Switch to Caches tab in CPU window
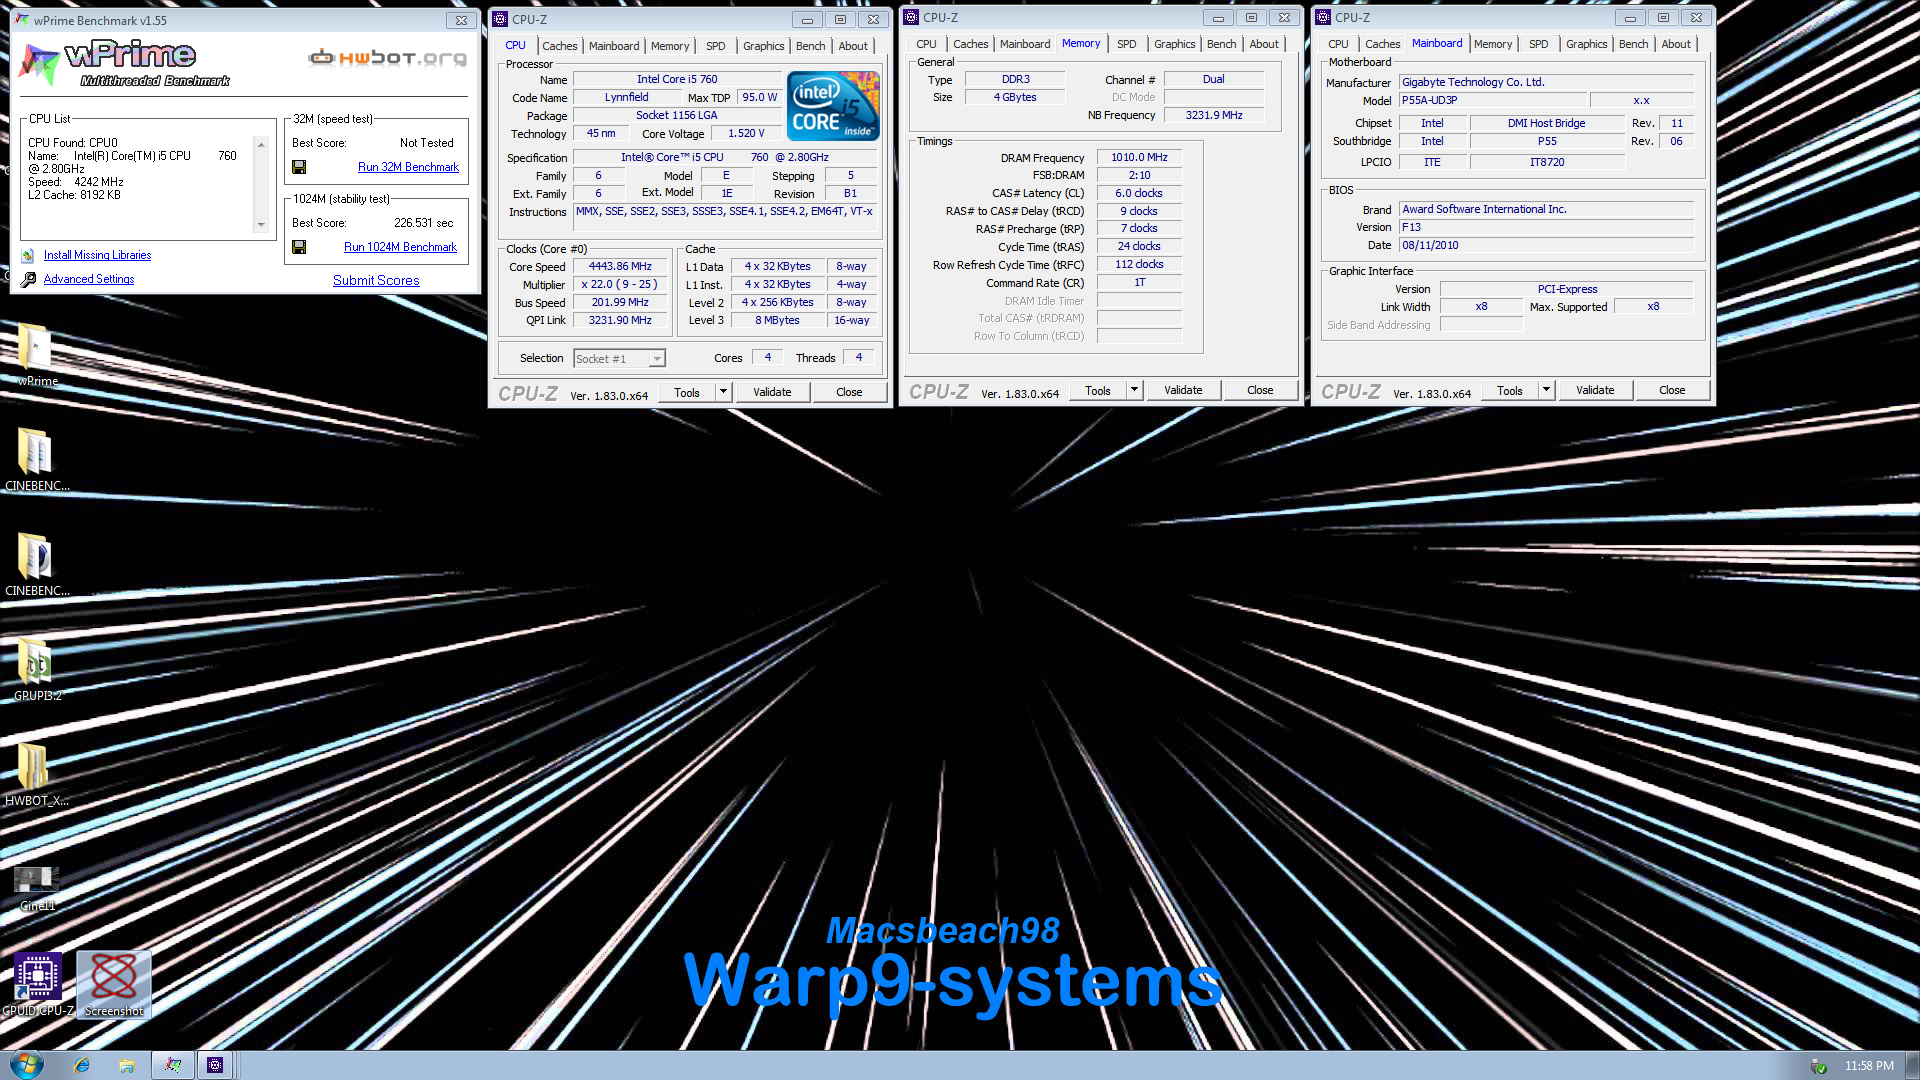Screen dimensions: 1920x1080 (560, 46)
